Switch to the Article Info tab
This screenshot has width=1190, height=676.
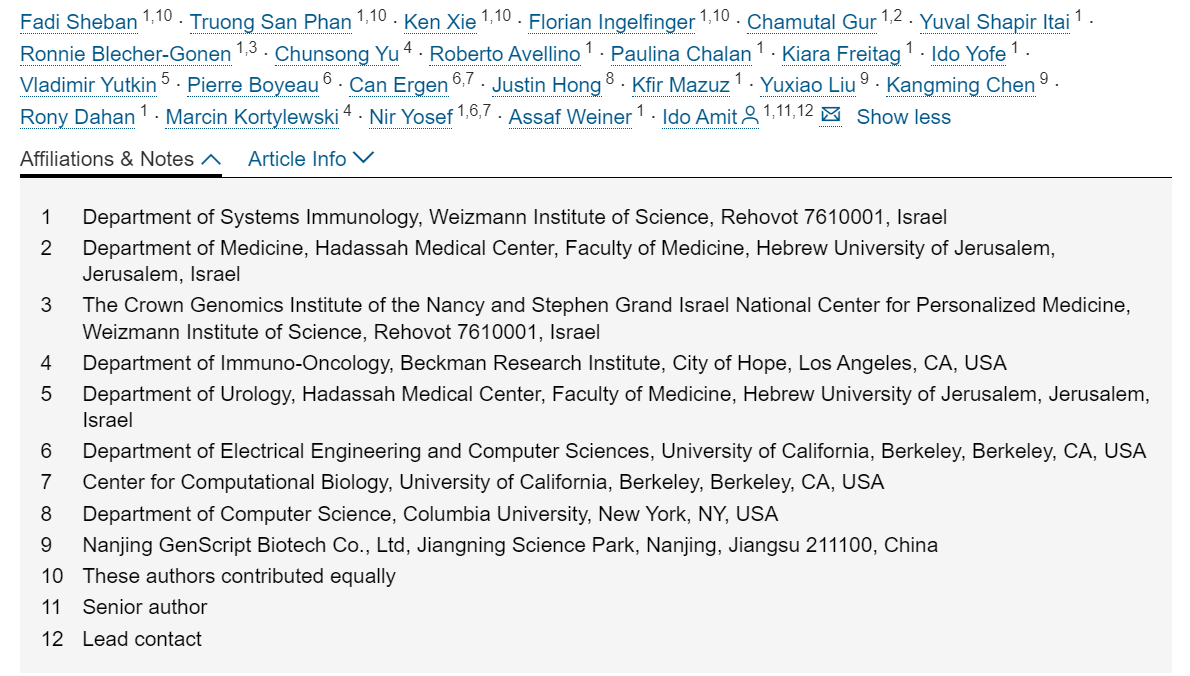pyautogui.click(x=297, y=159)
